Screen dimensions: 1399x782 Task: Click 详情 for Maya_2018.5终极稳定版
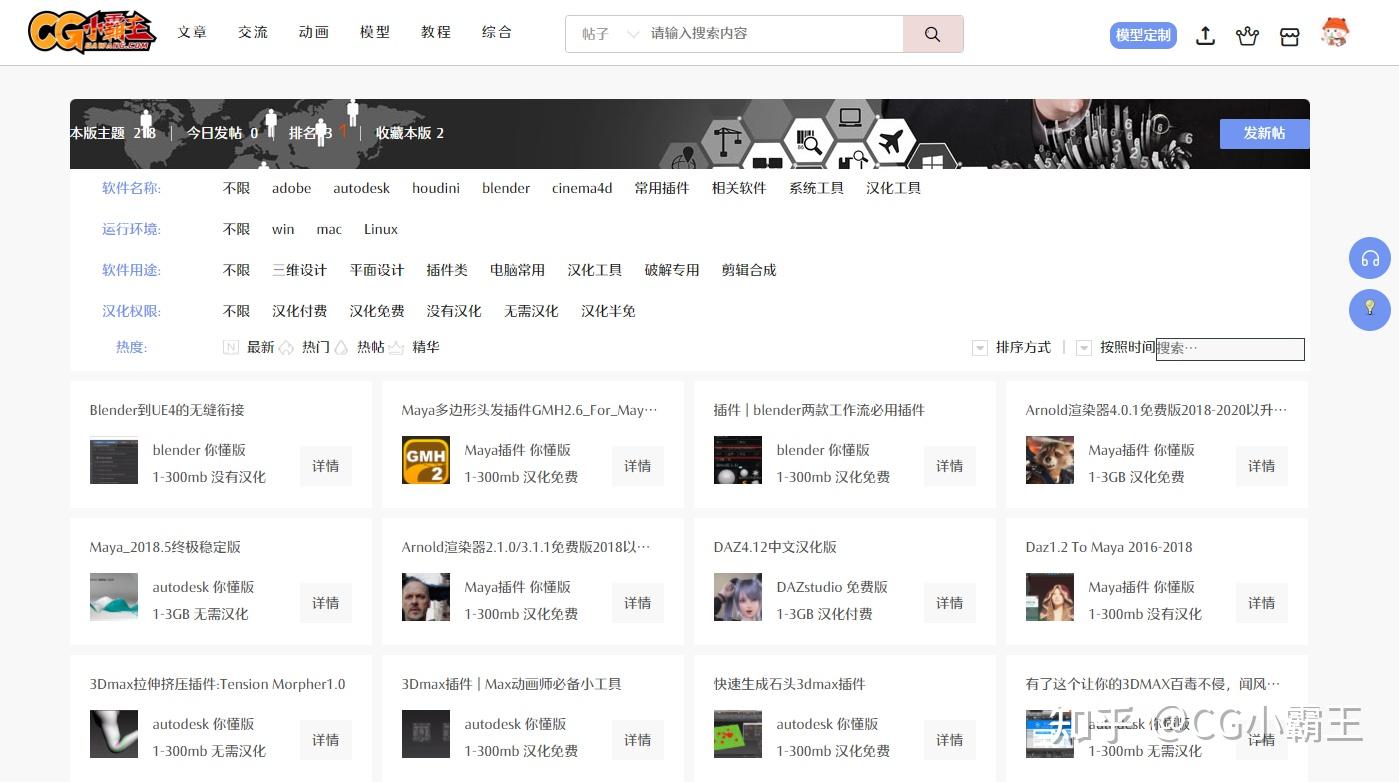click(326, 603)
